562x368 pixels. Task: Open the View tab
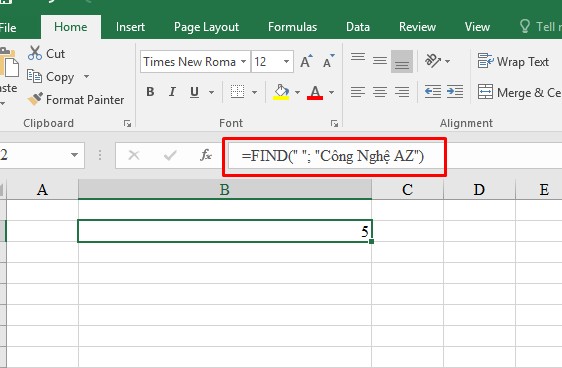(x=477, y=27)
